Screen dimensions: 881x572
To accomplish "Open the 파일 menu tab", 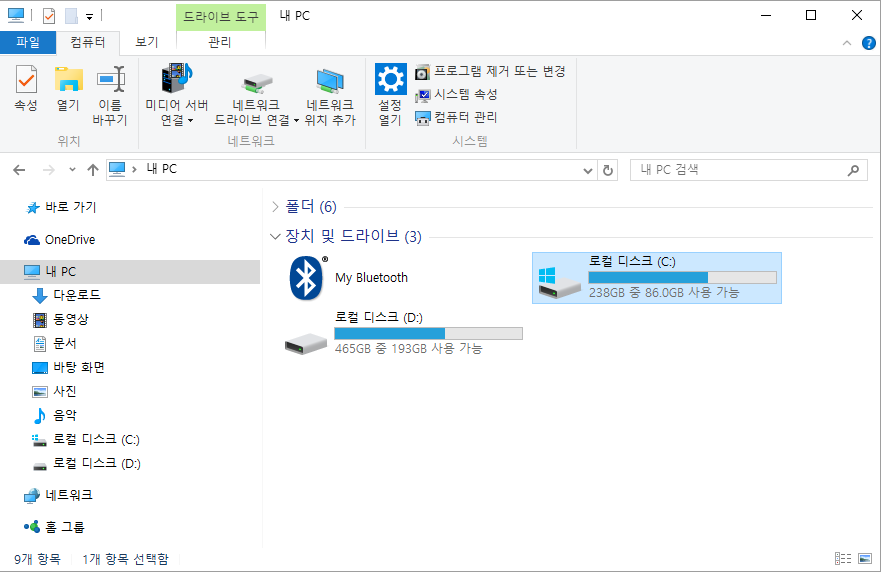I will [28, 43].
